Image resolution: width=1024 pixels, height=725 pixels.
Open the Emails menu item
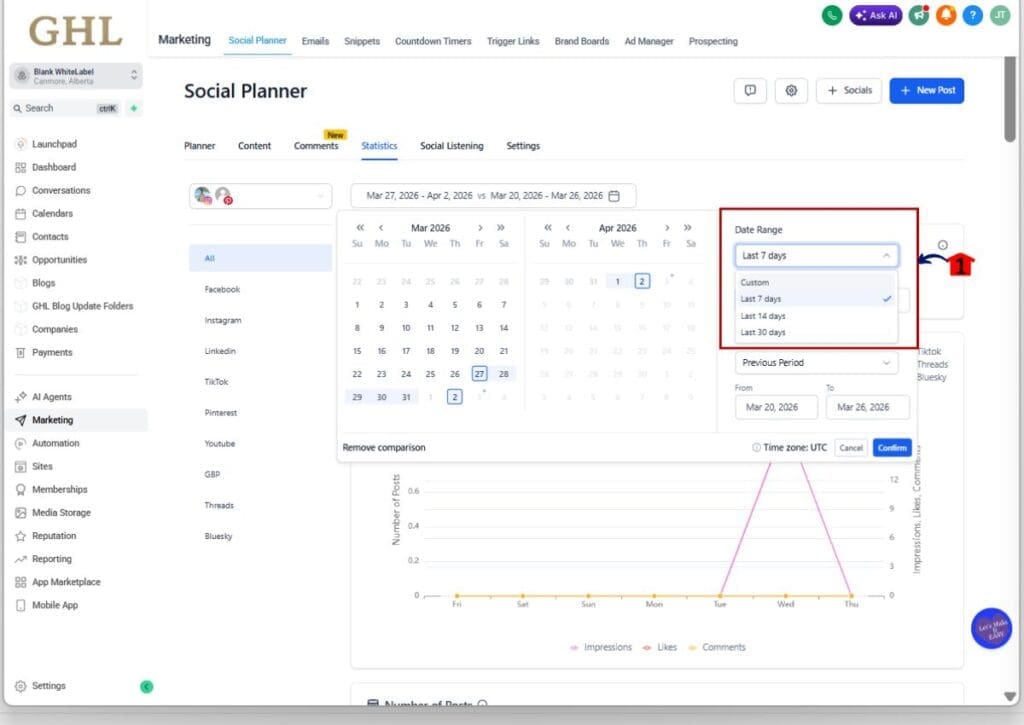315,41
